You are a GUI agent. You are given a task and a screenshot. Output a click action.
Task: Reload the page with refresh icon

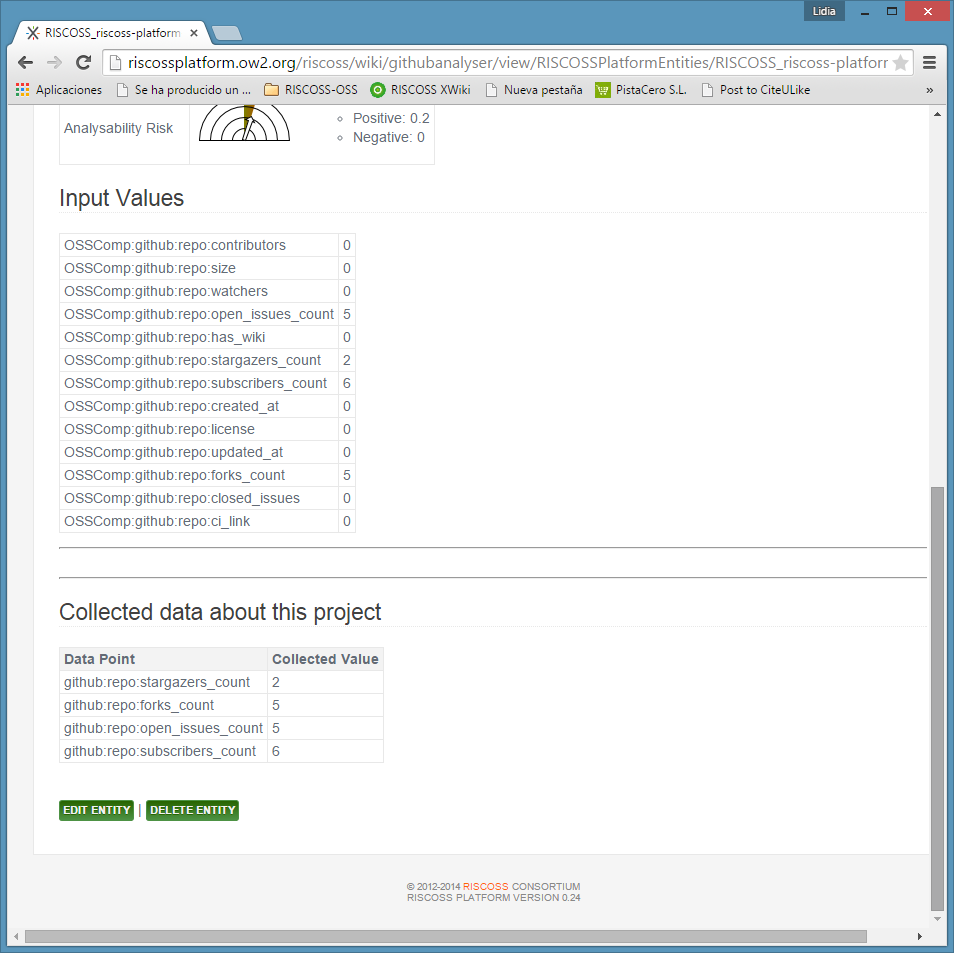tap(84, 63)
